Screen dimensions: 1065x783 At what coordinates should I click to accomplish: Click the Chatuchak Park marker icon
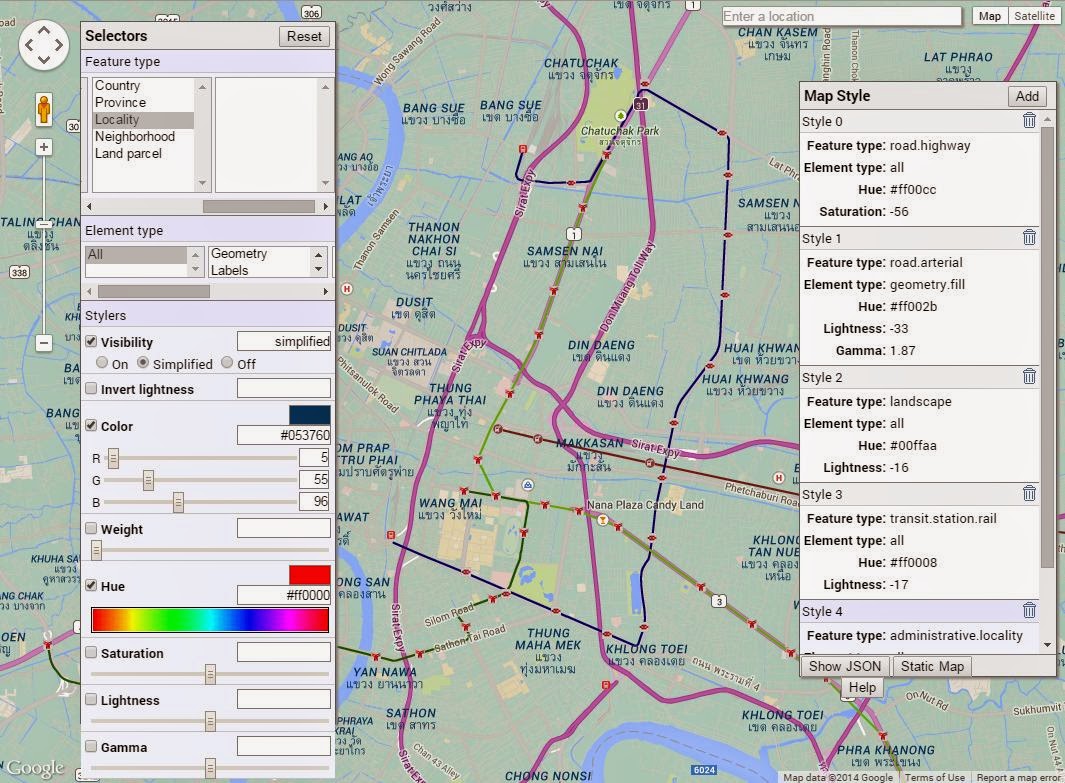620,116
